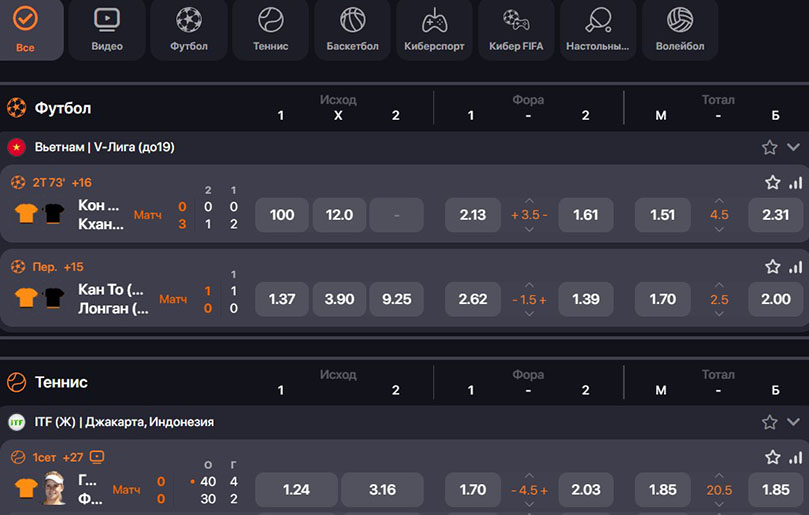Open the Видео category tab
The width and height of the screenshot is (809, 515).
106,30
